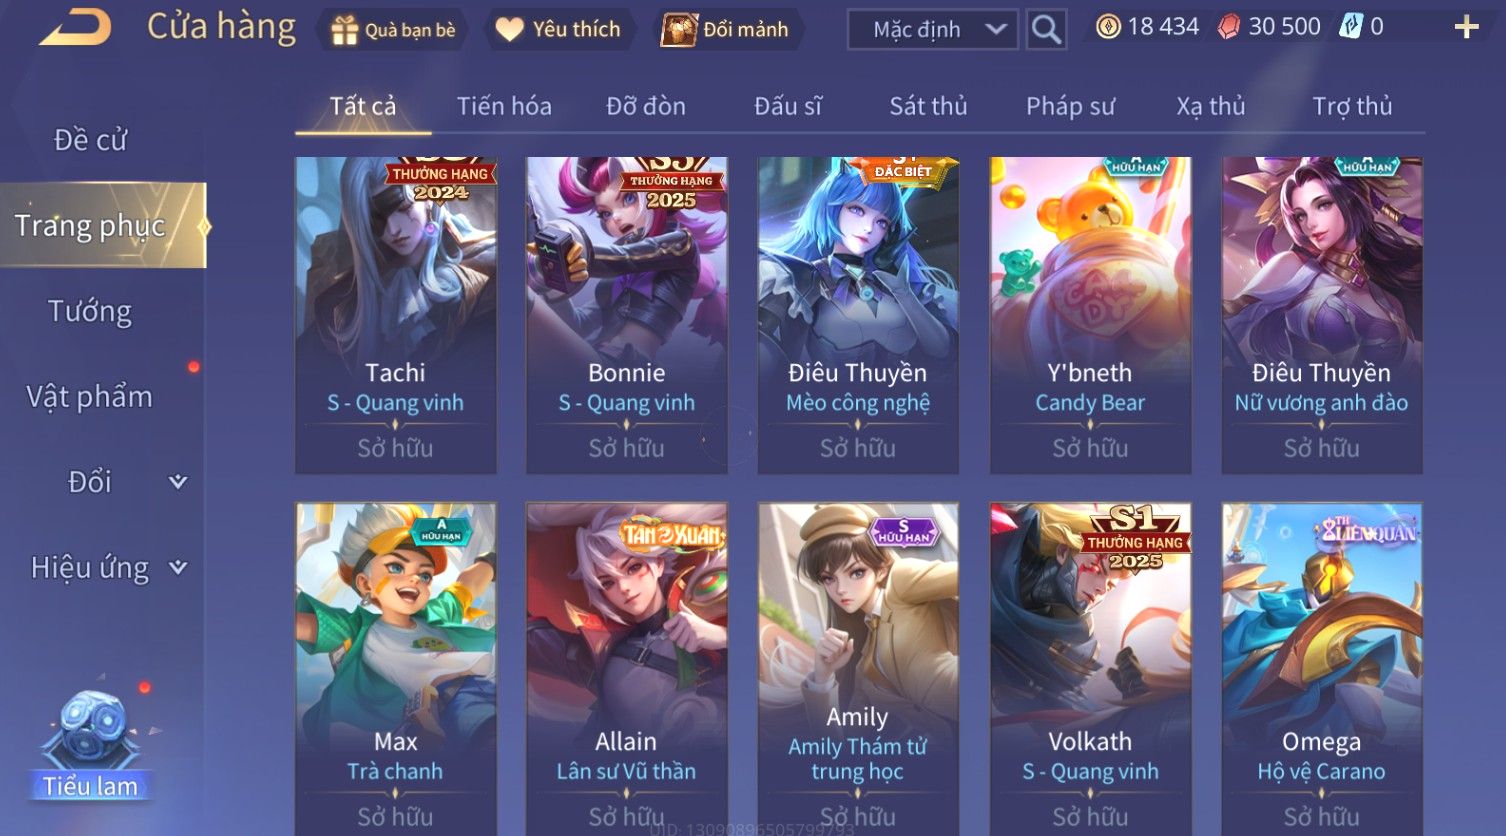1506x836 pixels.
Task: Expand the Hiệu ứng sidebar section
Action: coord(178,568)
